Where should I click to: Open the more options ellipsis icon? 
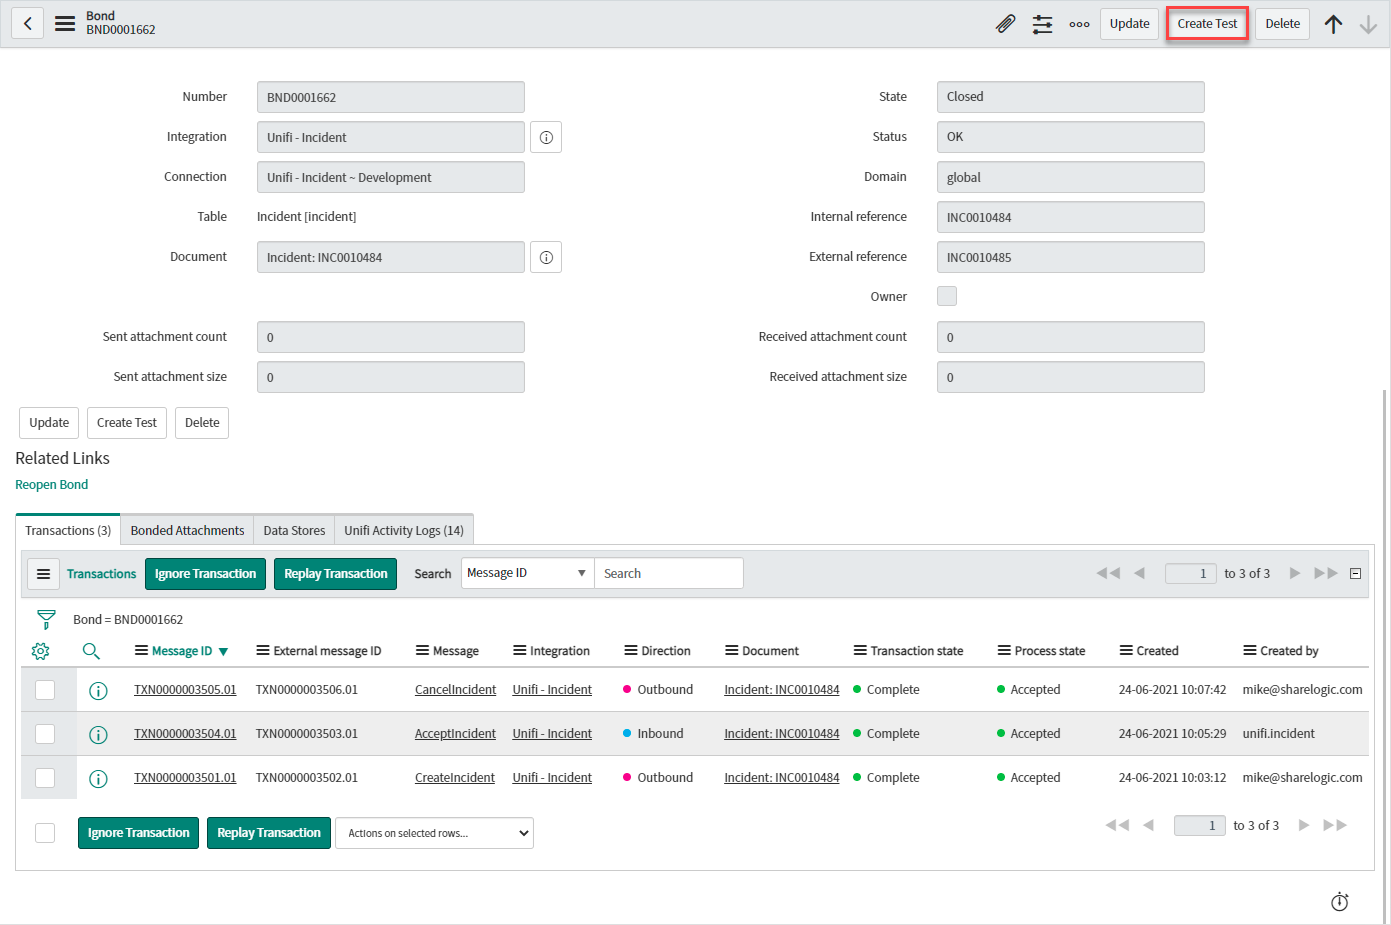[1079, 24]
